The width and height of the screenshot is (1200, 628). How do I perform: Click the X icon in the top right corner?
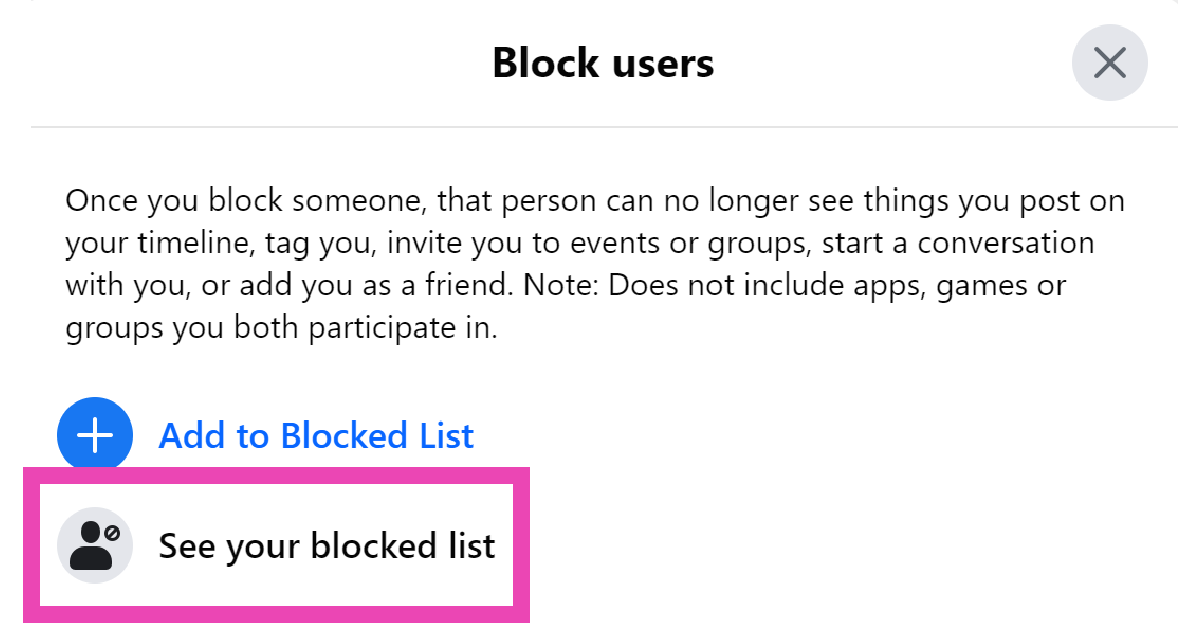1109,63
